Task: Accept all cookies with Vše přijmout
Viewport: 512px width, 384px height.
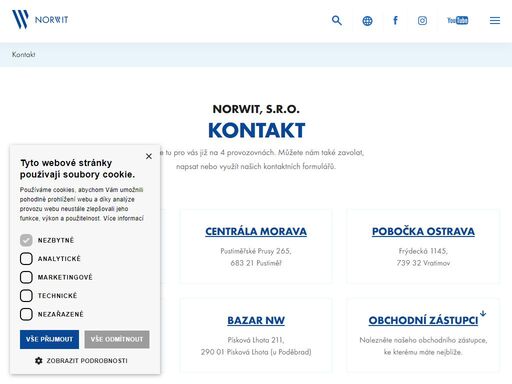Action: tap(49, 339)
